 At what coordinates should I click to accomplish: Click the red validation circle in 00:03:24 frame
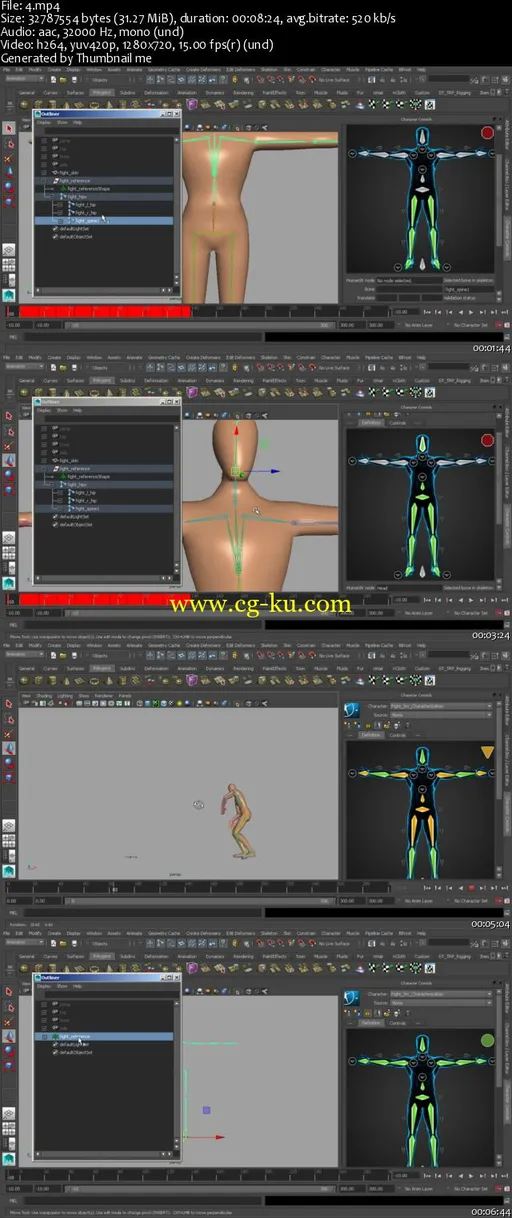click(x=487, y=440)
